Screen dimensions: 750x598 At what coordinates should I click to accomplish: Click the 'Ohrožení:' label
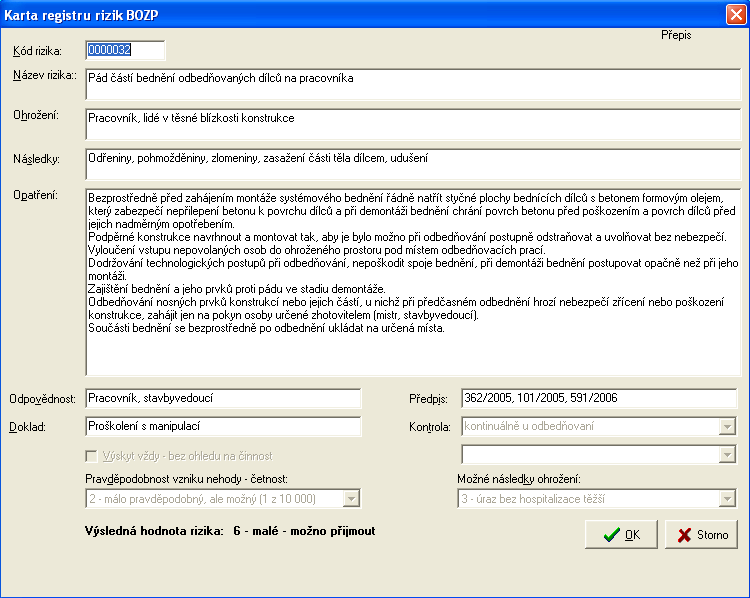(36, 115)
